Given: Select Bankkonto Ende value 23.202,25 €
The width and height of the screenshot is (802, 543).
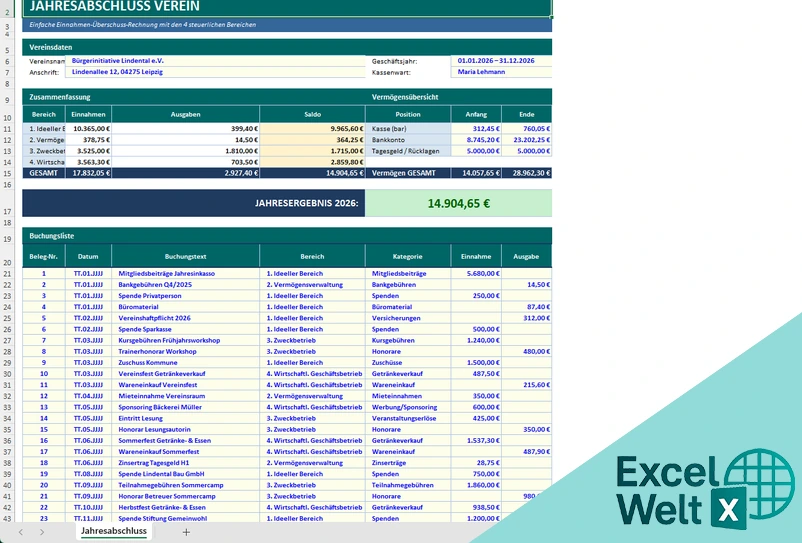Looking at the screenshot, I should pos(527,140).
